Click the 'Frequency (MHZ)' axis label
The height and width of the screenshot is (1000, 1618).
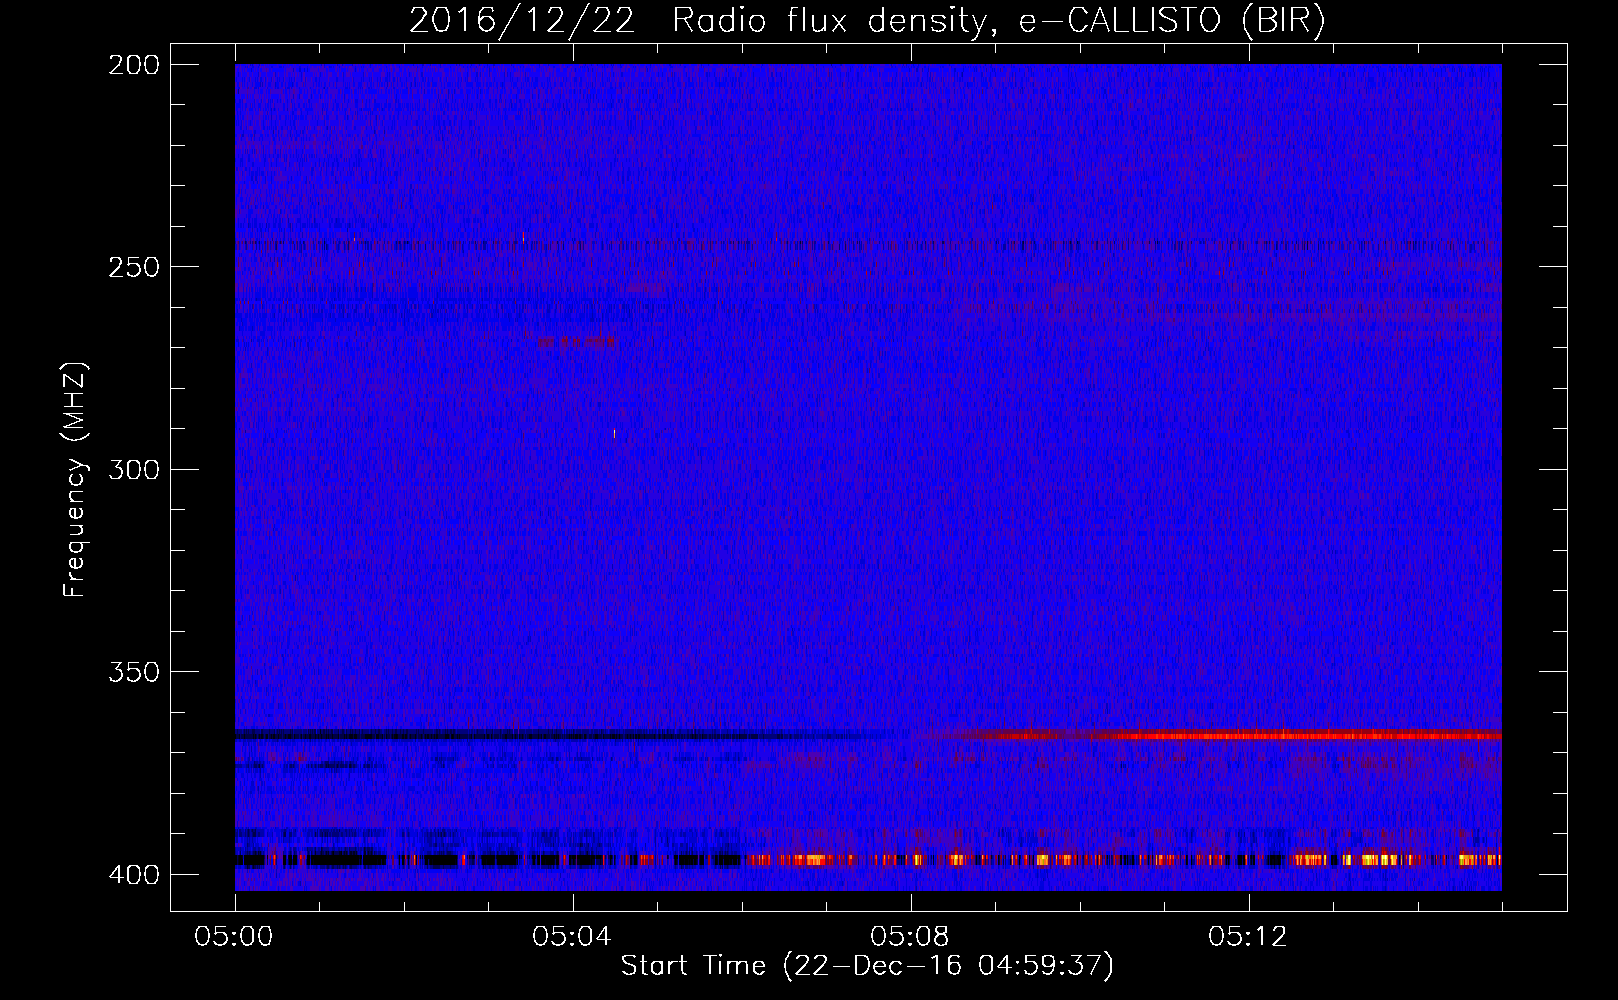pyautogui.click(x=76, y=480)
